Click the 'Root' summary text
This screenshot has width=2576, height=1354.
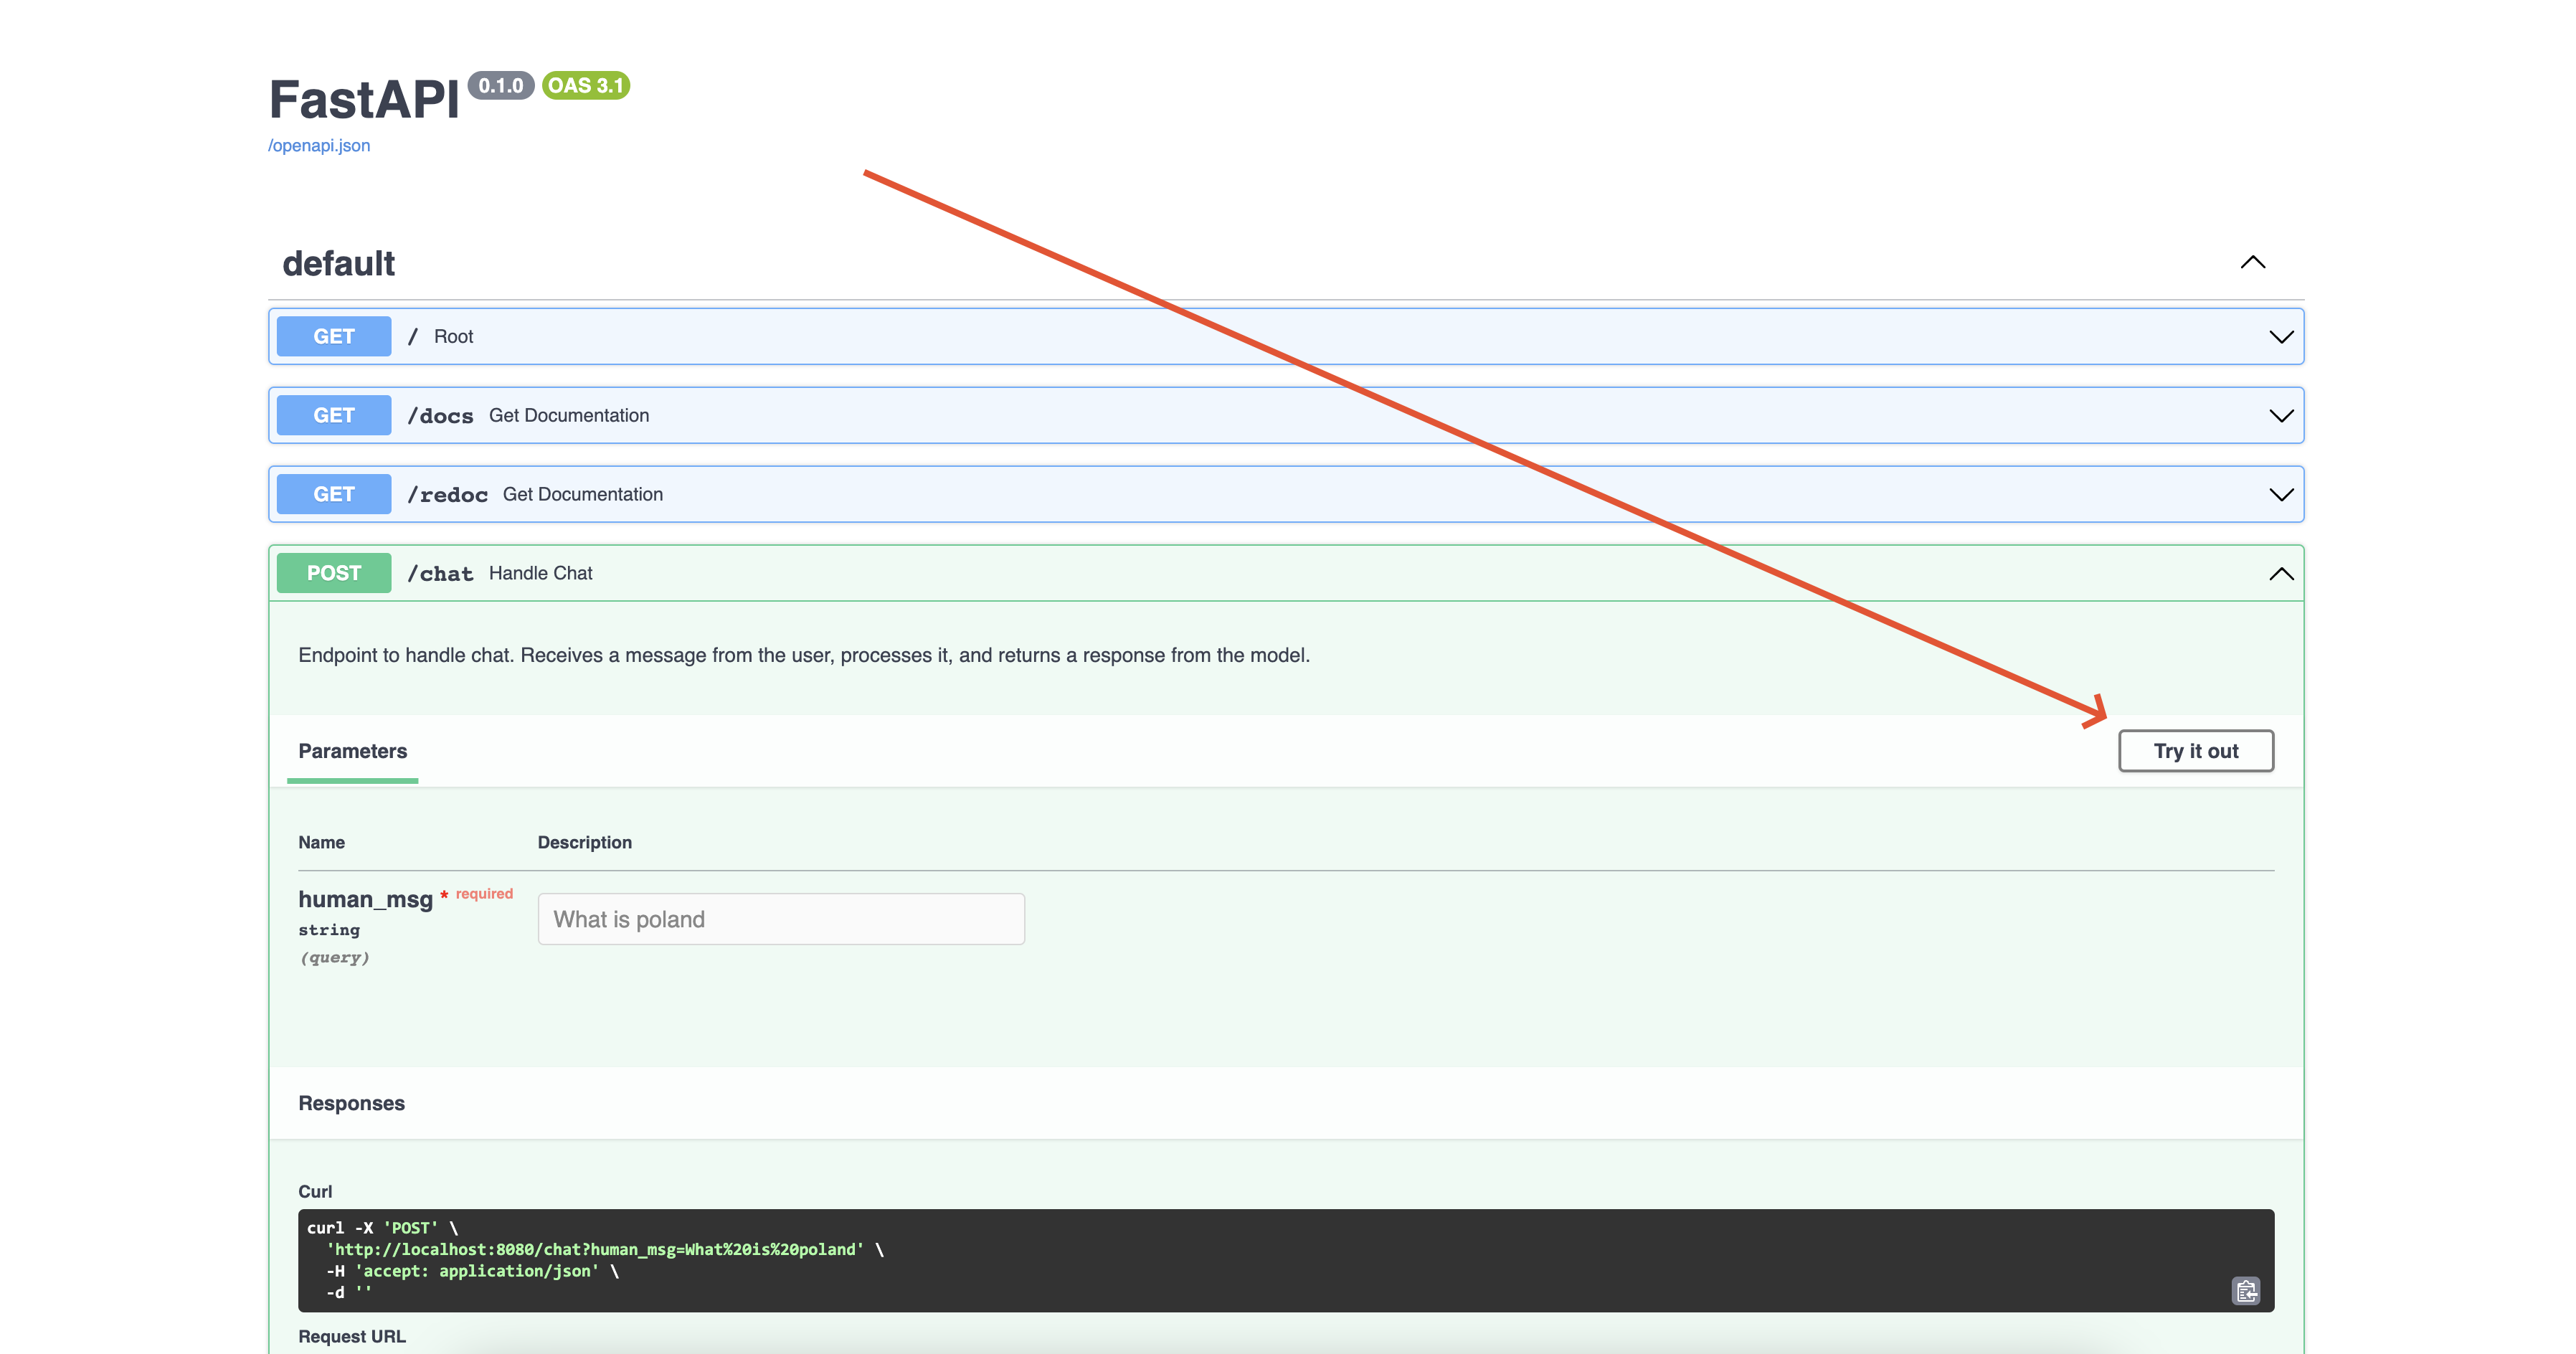click(x=453, y=337)
